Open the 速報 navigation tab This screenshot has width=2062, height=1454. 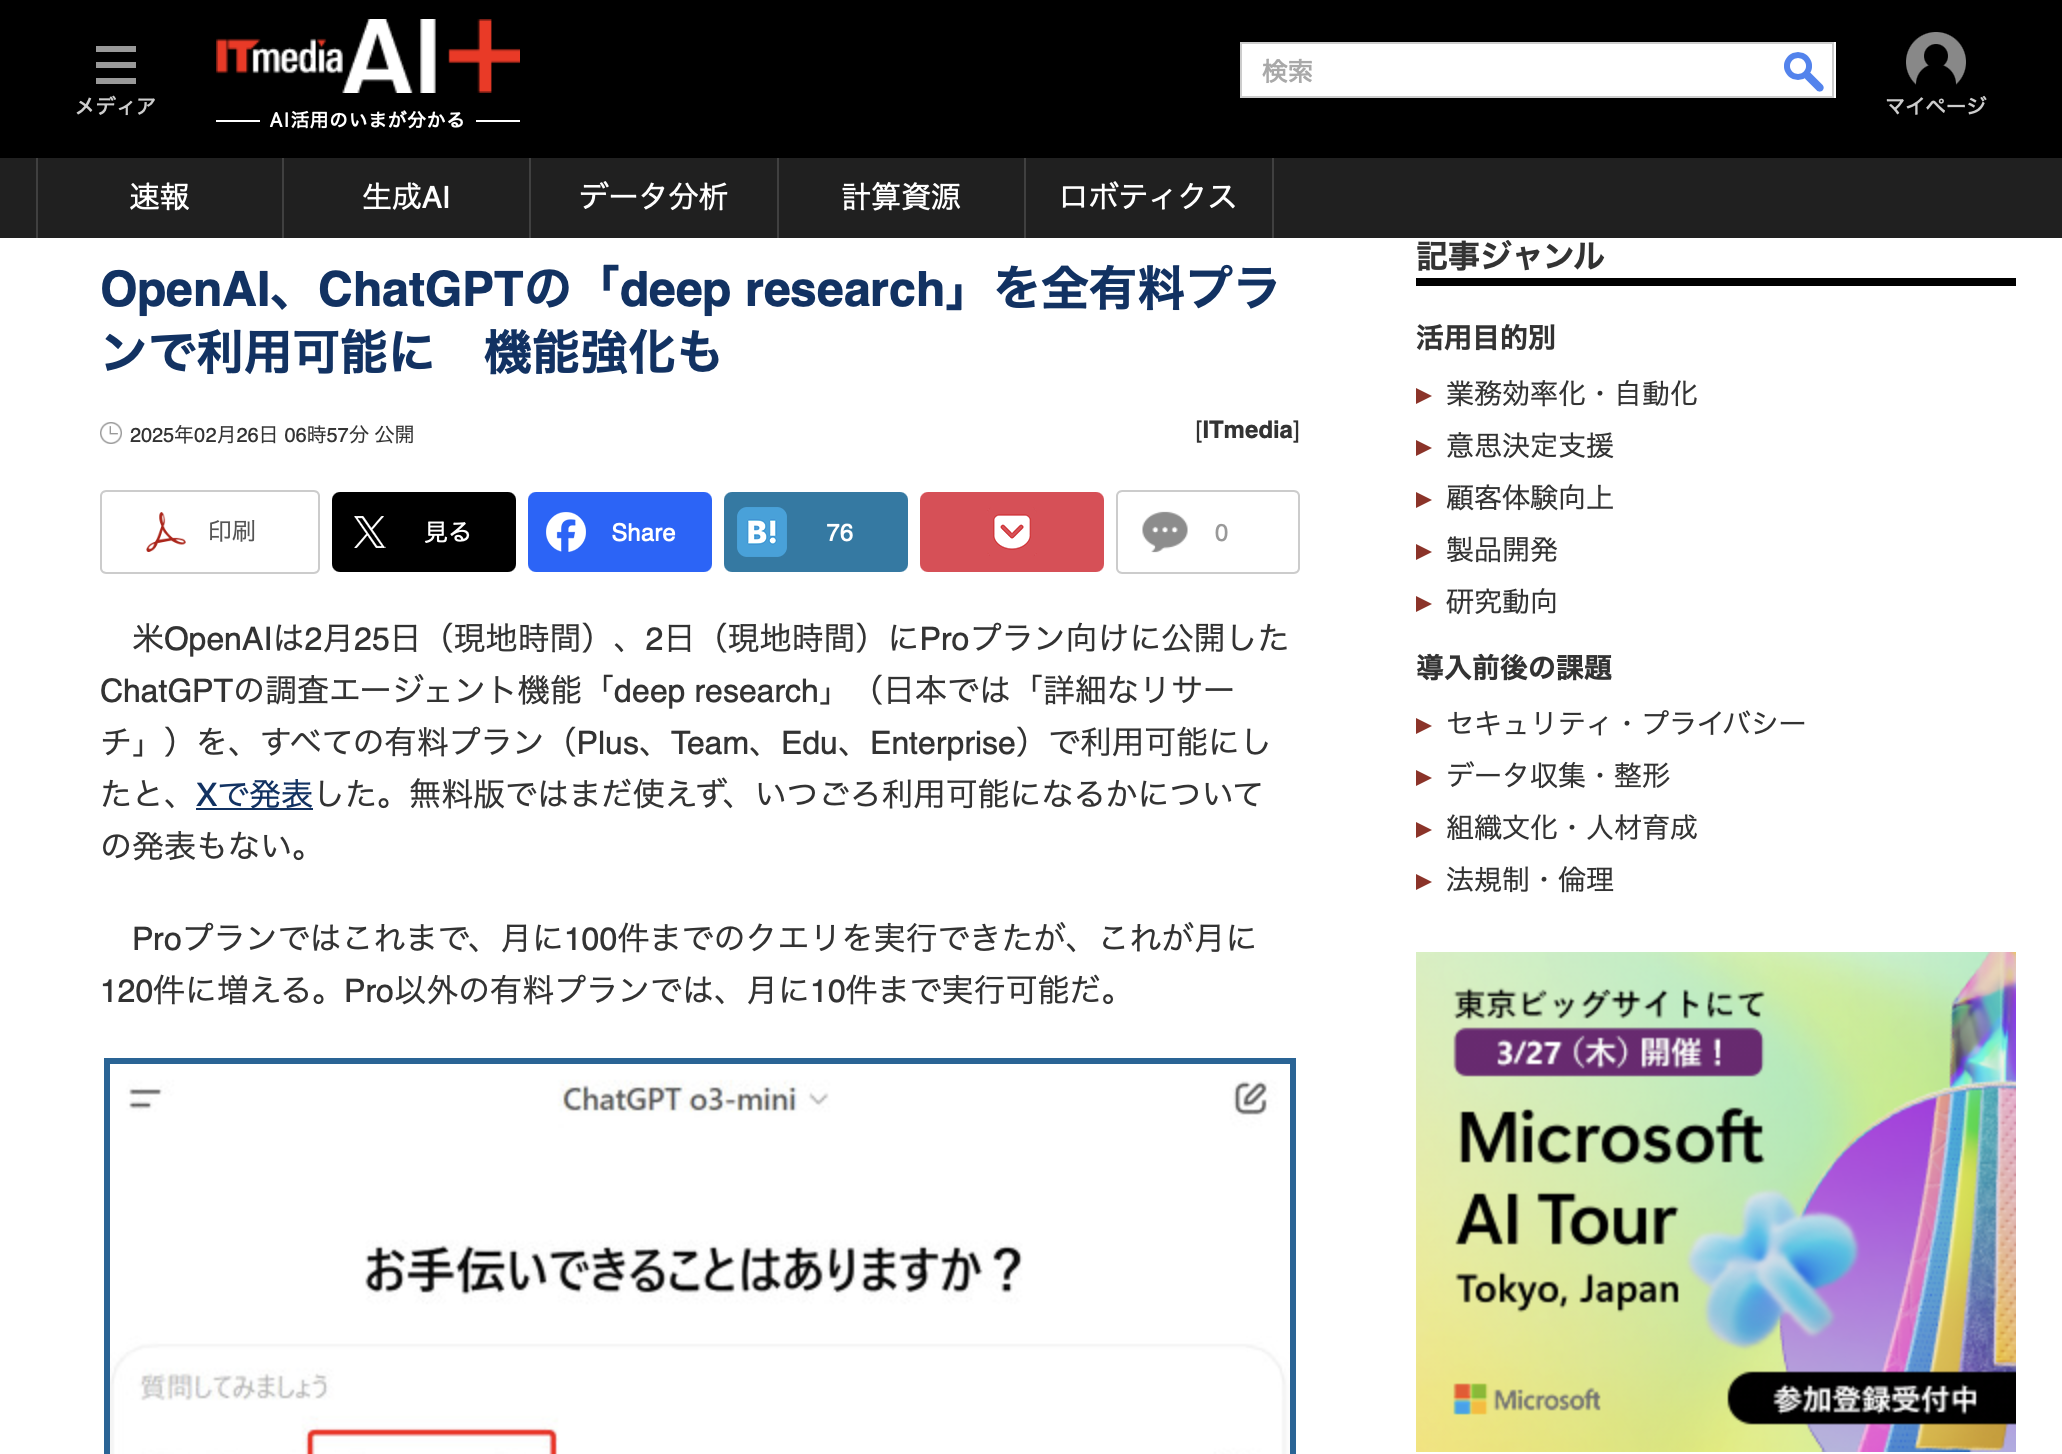point(160,197)
